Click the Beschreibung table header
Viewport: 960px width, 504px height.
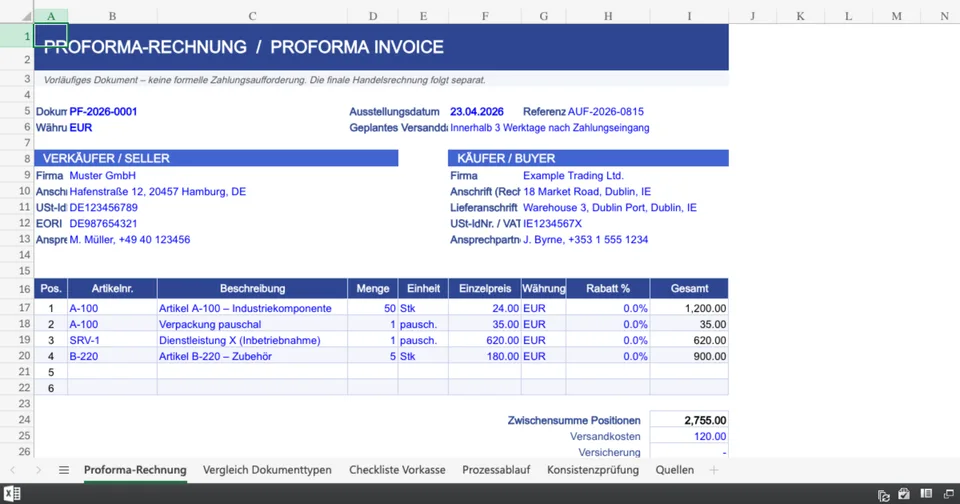252,288
